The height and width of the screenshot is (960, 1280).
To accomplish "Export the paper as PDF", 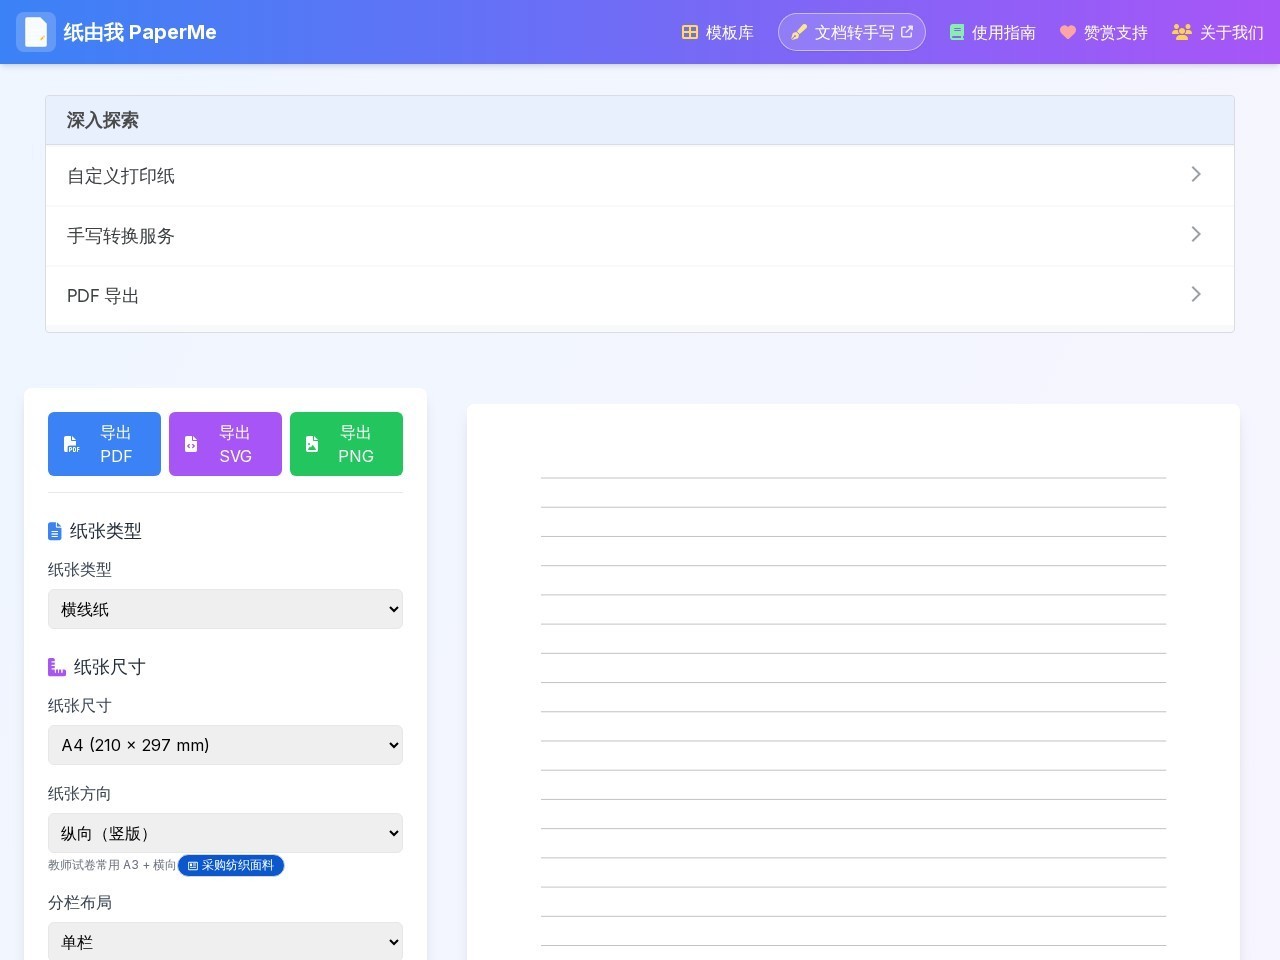I will click(104, 444).
